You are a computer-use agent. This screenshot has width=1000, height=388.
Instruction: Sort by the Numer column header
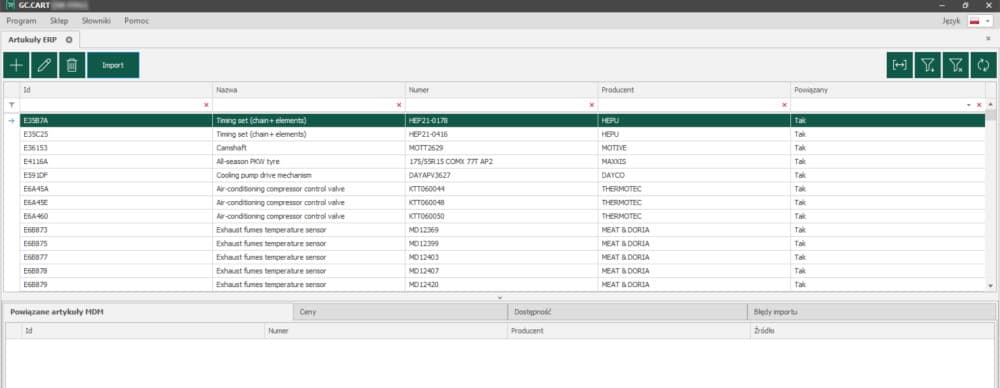click(x=501, y=90)
